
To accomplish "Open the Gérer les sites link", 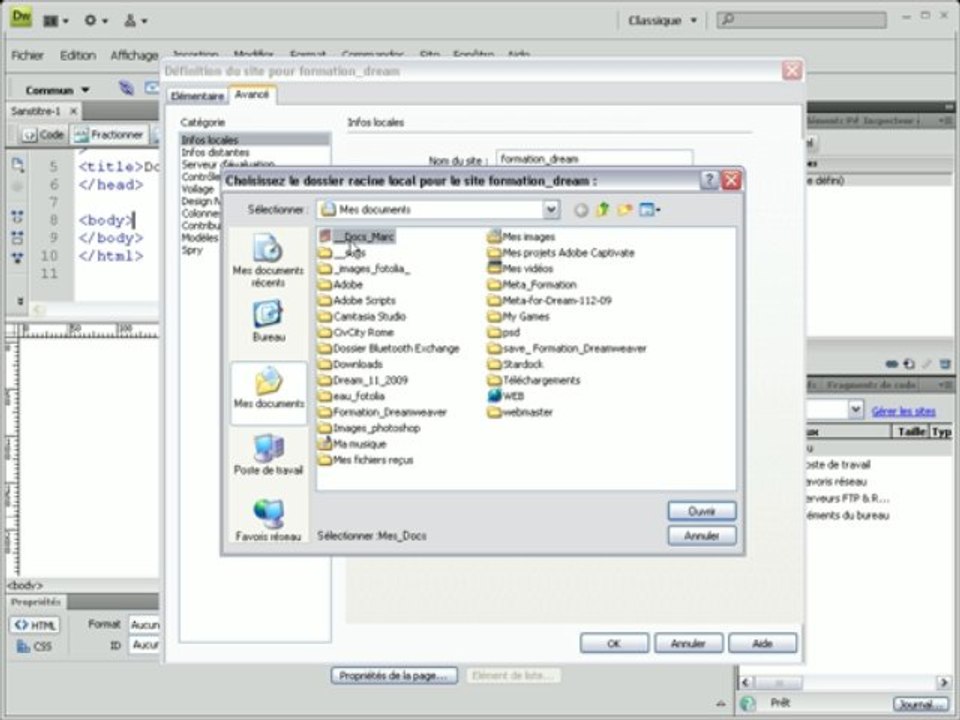I will pos(904,411).
